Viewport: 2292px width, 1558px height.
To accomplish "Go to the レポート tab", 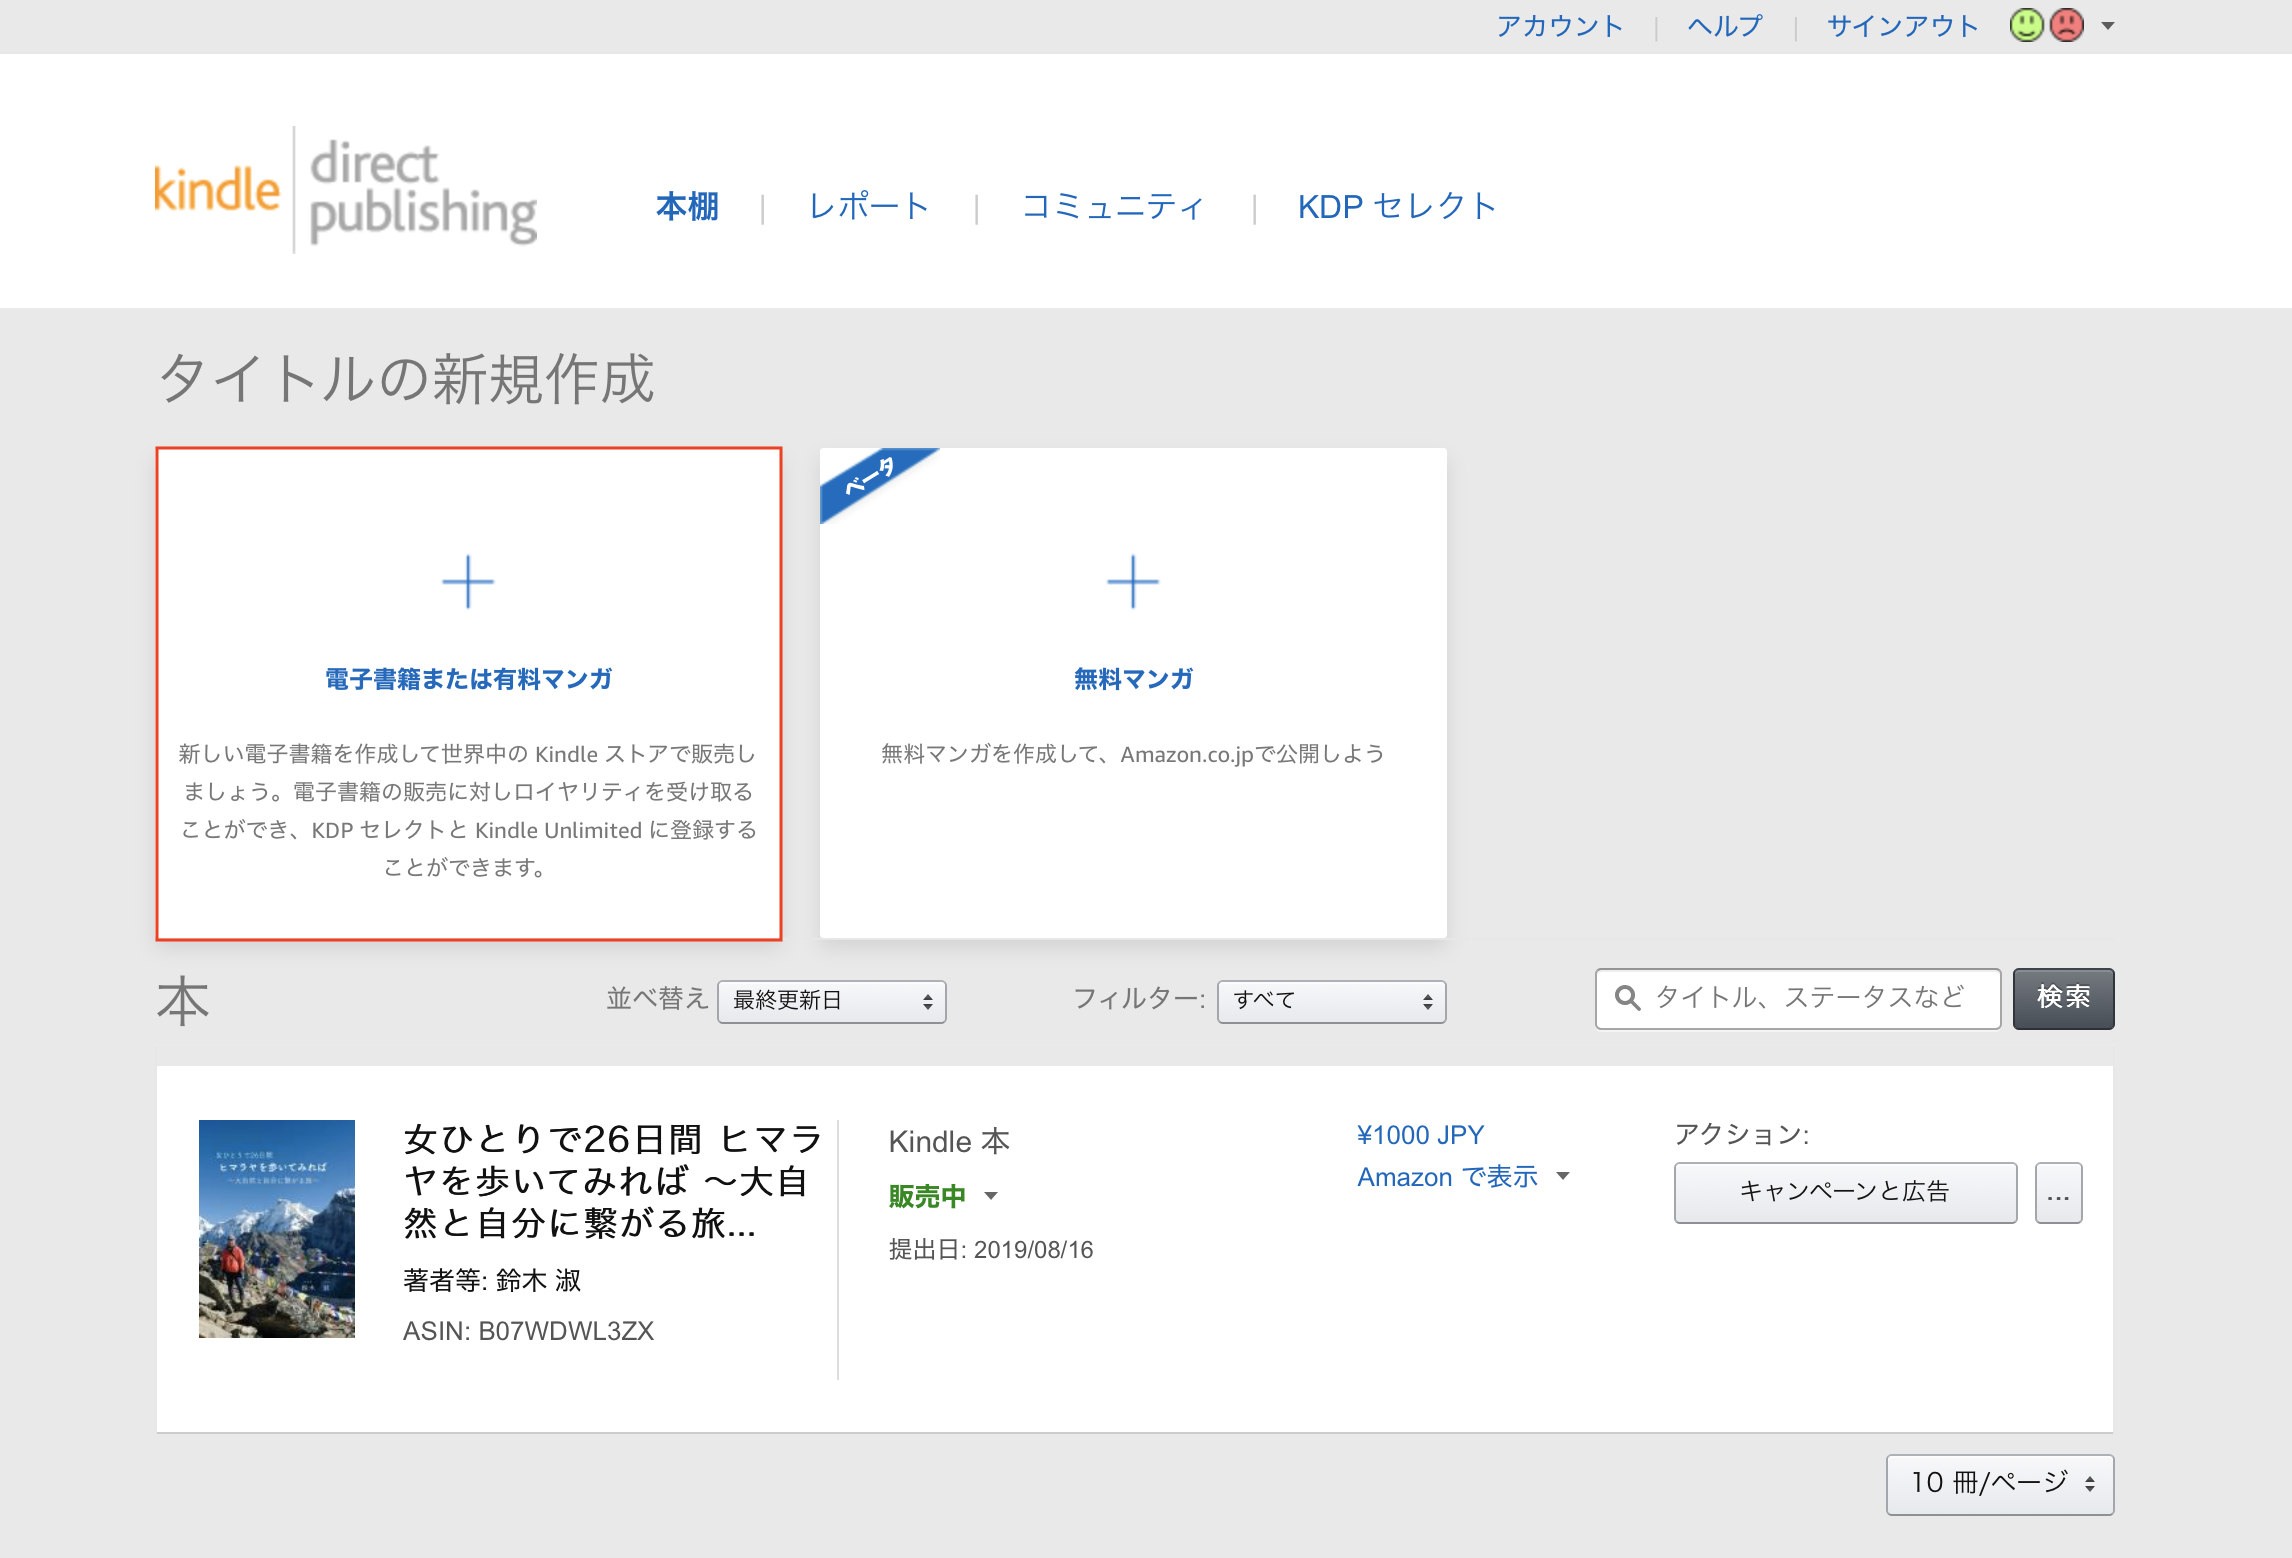I will tap(869, 206).
